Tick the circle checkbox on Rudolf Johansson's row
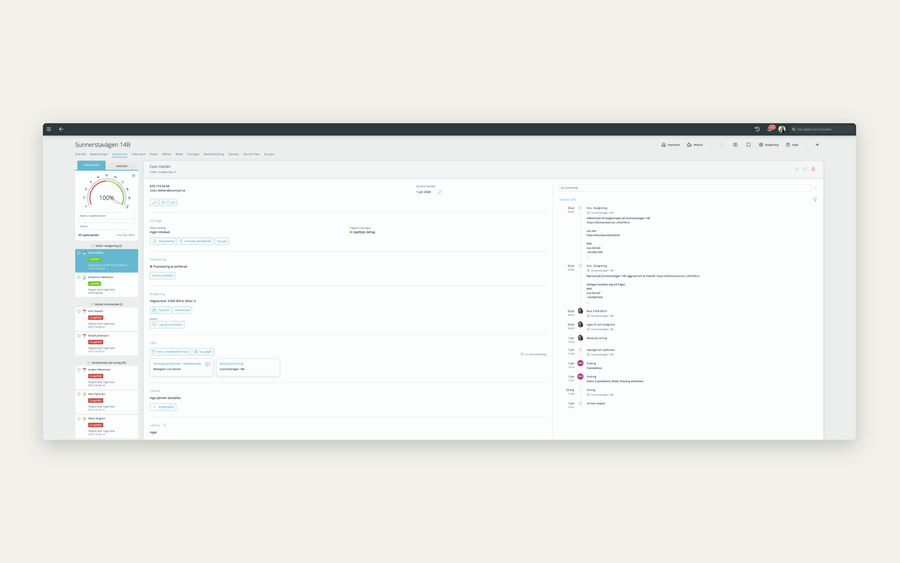 [79, 336]
